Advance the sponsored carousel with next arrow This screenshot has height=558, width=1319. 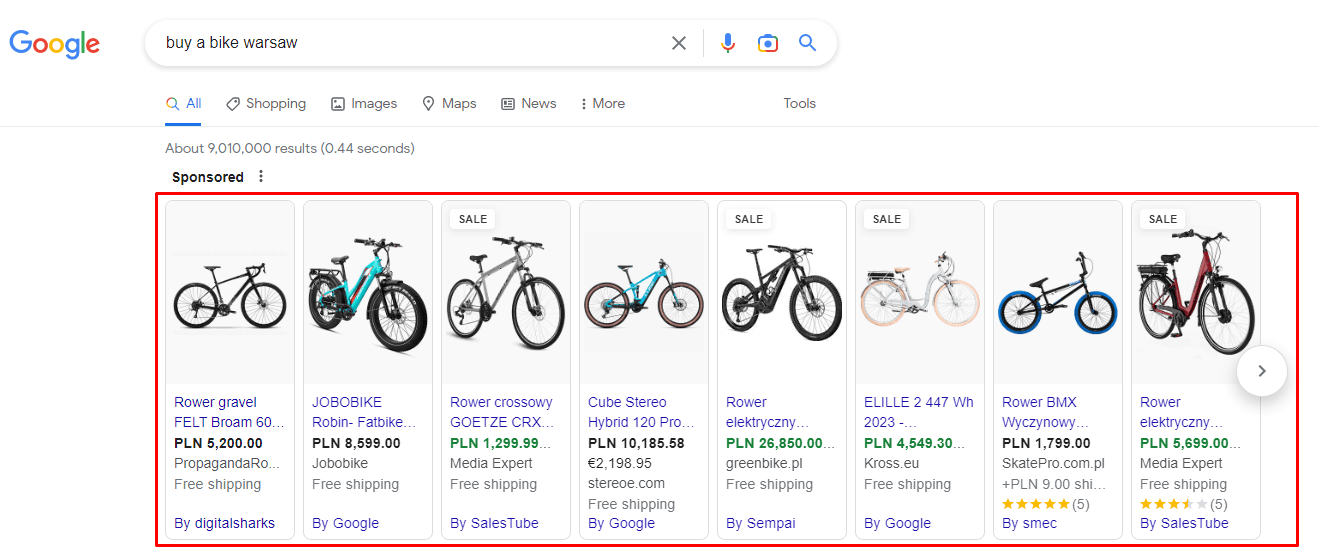(1261, 371)
